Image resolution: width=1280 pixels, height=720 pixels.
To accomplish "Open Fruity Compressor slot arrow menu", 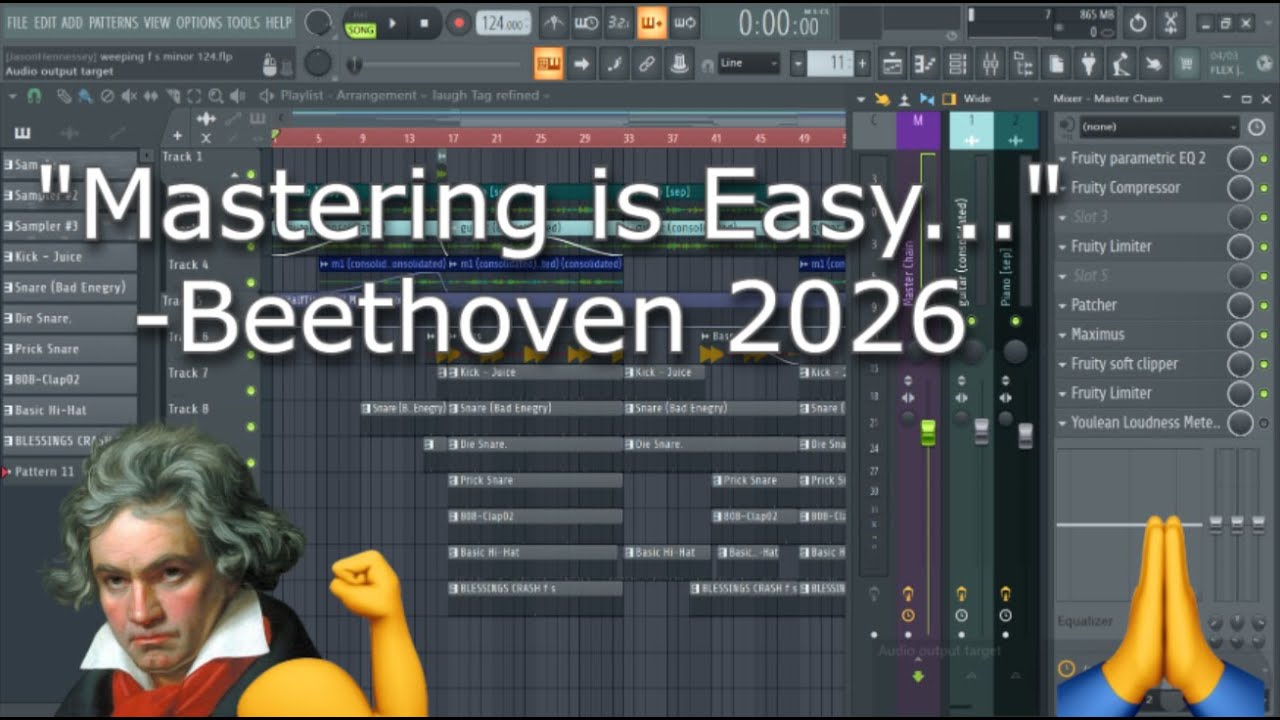I will pos(1062,188).
